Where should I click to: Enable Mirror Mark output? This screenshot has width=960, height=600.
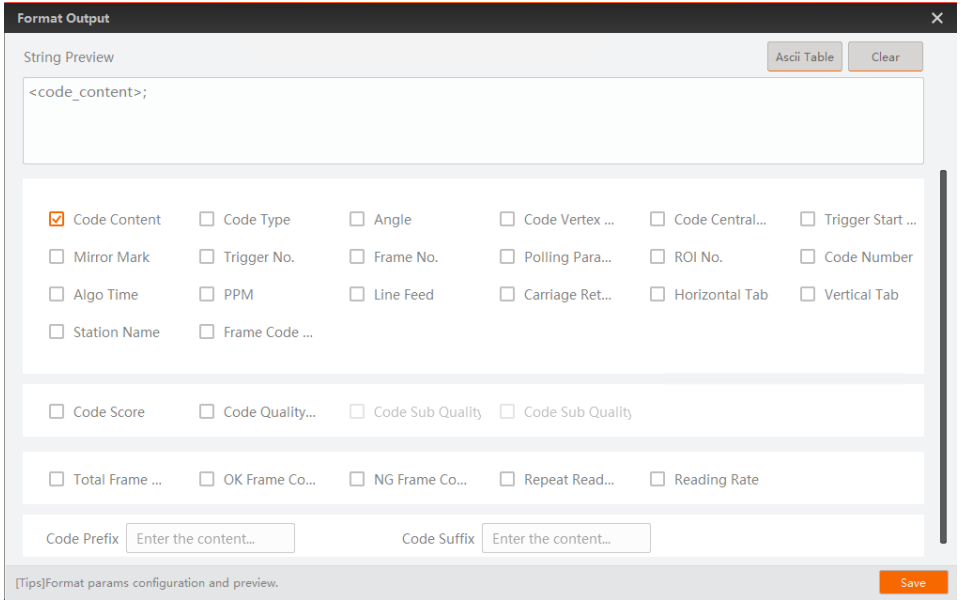pyautogui.click(x=56, y=257)
